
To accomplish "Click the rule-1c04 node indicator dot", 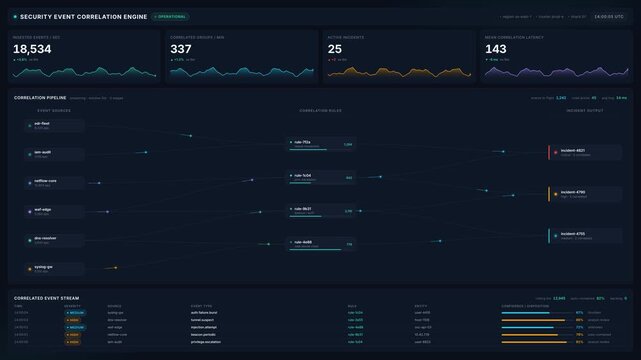I will (x=291, y=175).
